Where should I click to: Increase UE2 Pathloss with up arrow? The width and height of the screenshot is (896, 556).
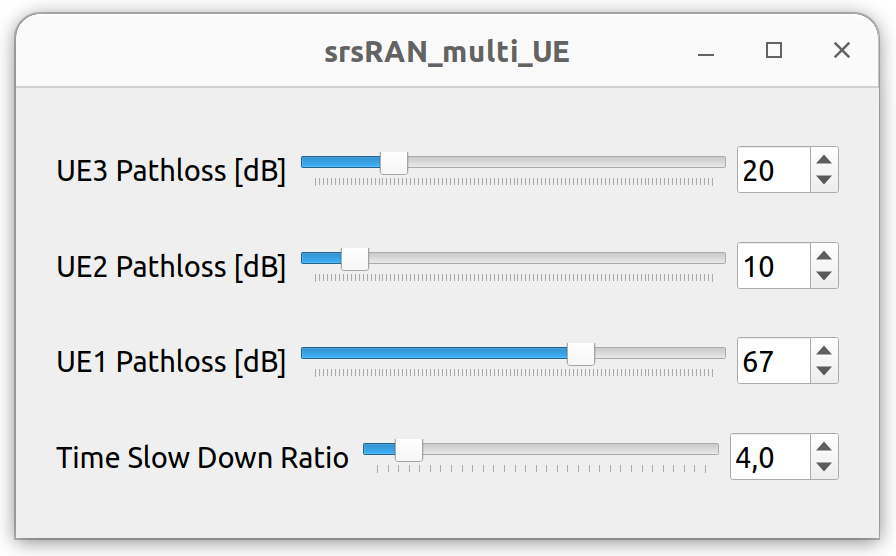pos(823,255)
